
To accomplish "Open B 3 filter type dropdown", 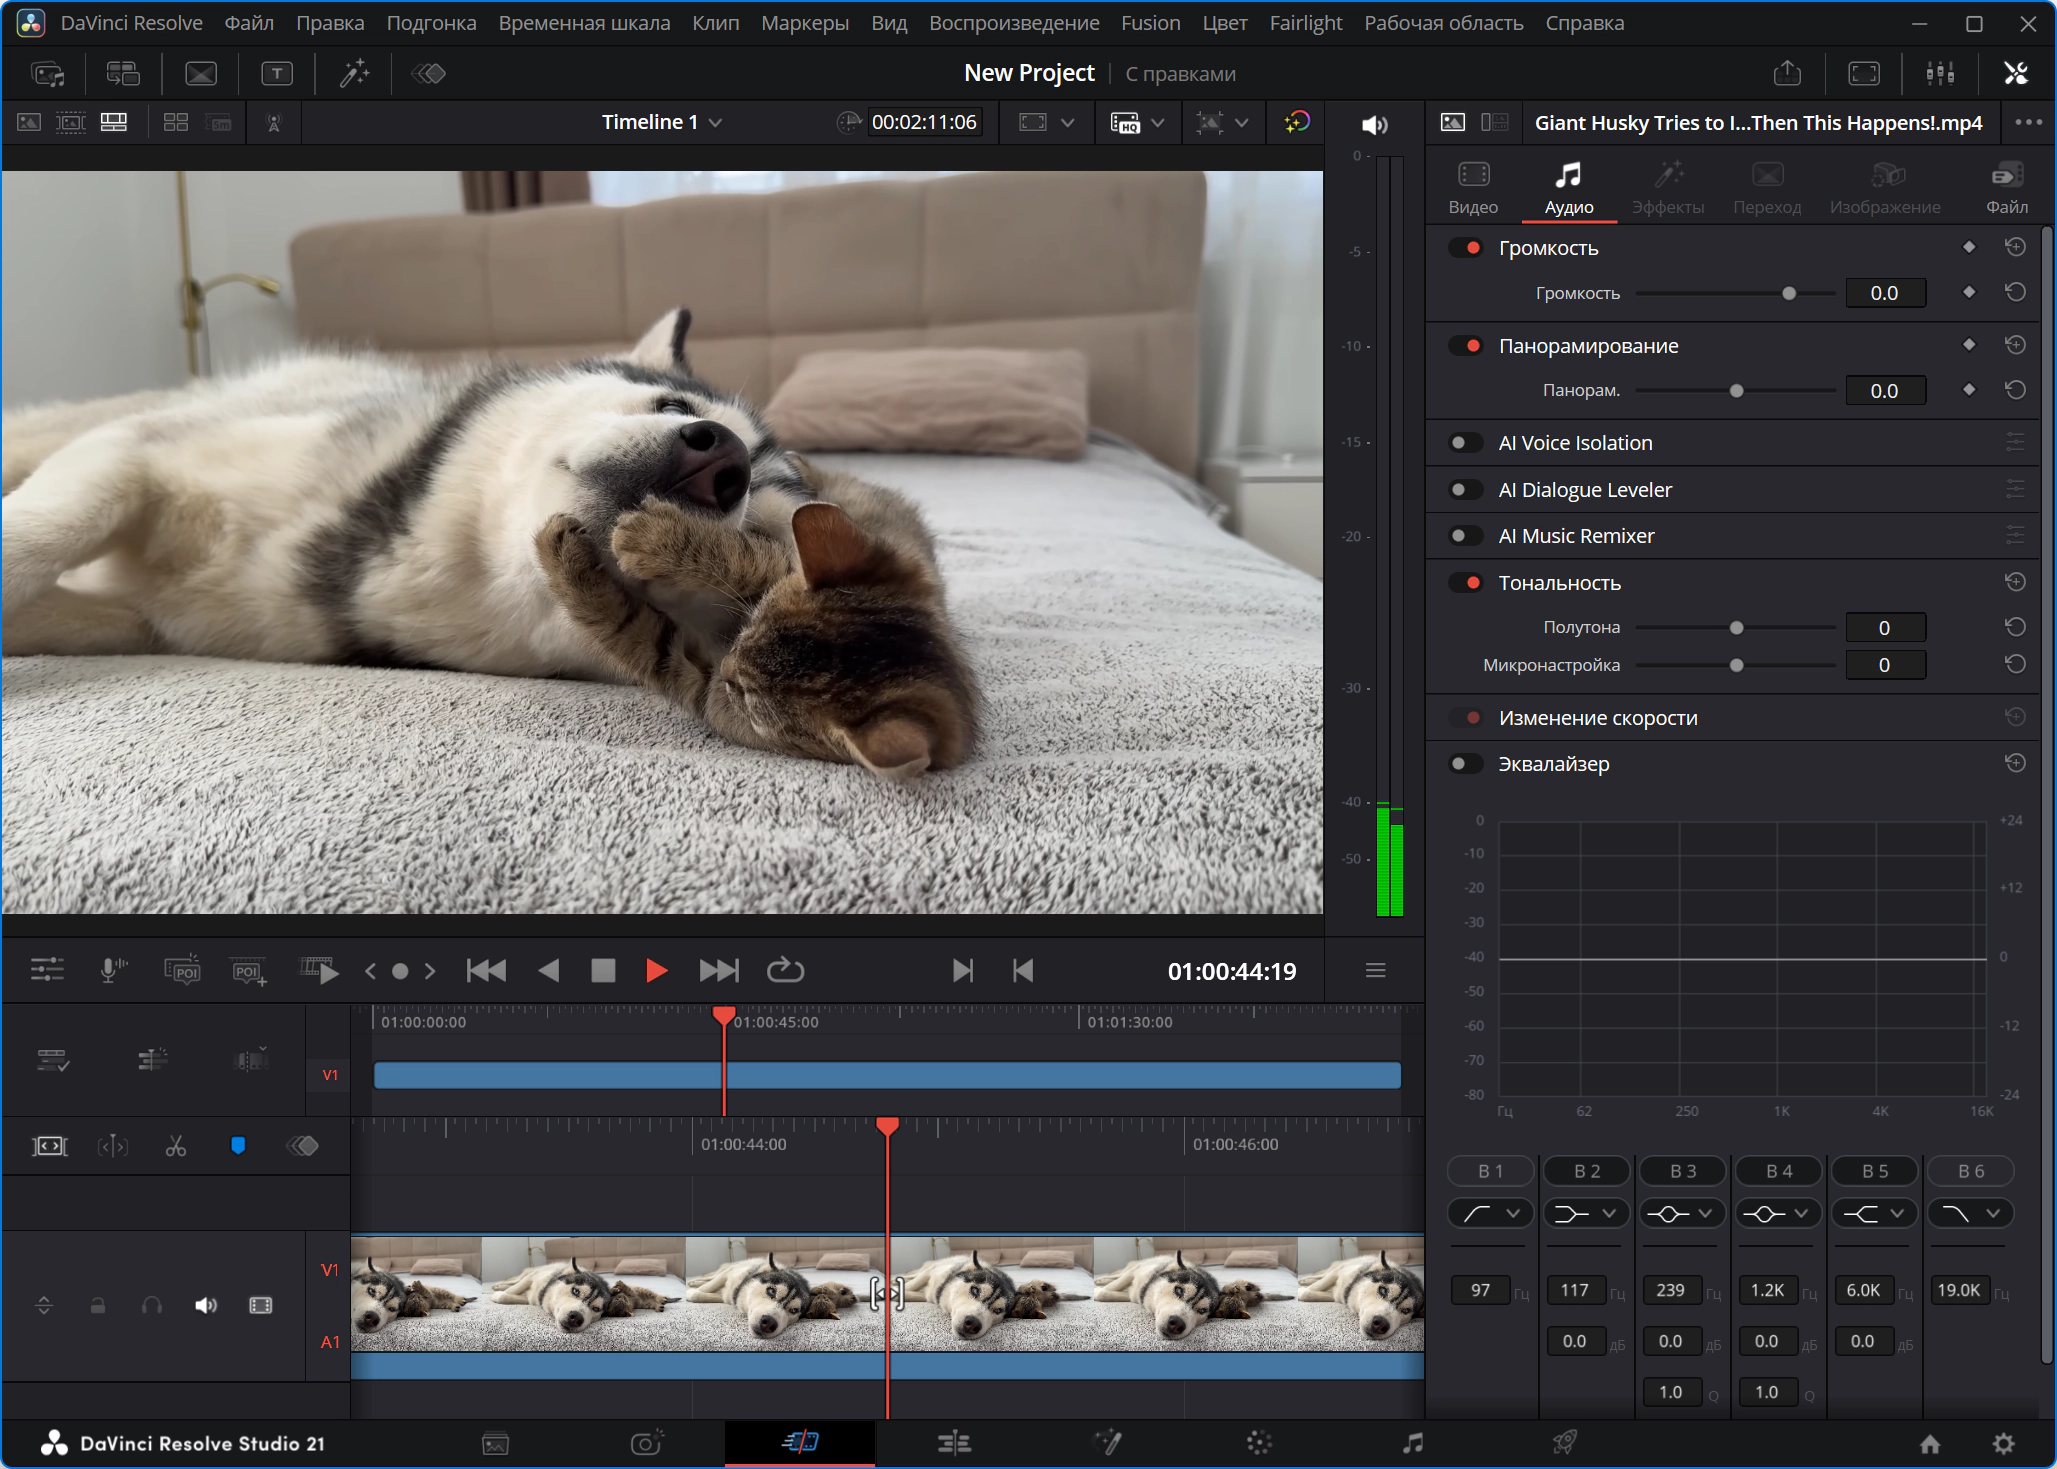I will pos(1682,1213).
